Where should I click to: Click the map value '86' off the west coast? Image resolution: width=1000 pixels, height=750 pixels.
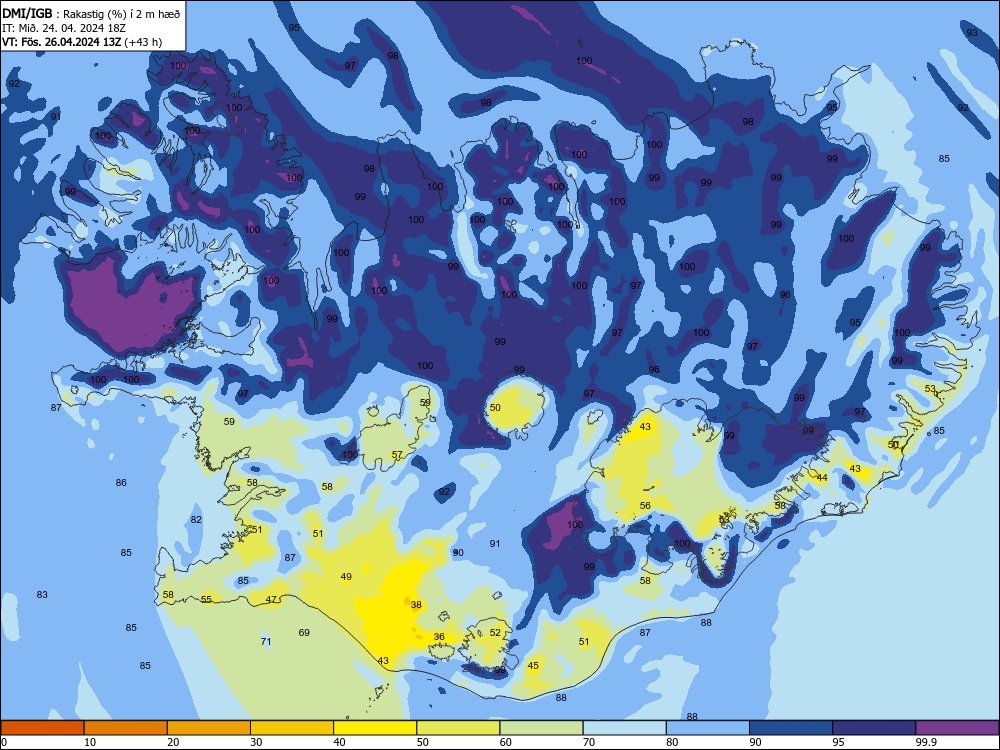coord(121,483)
